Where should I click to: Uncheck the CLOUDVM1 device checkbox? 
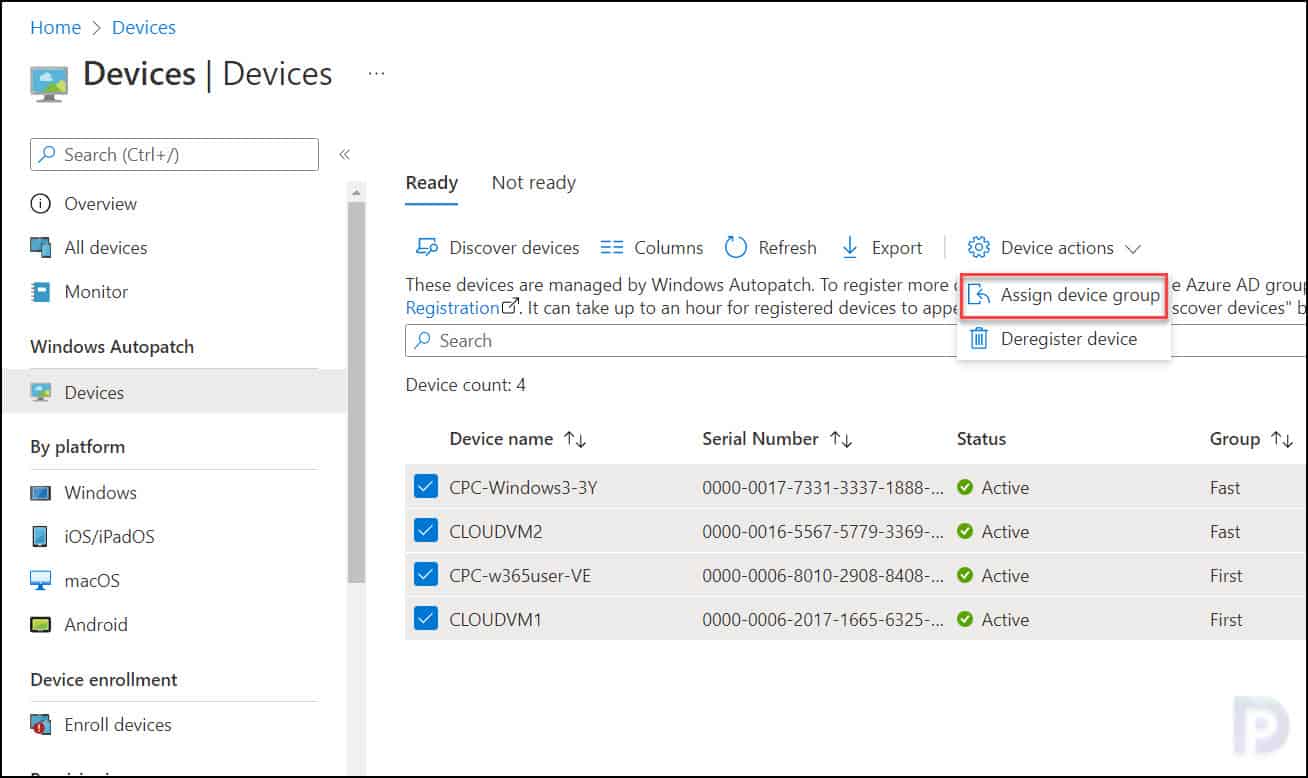pos(426,620)
